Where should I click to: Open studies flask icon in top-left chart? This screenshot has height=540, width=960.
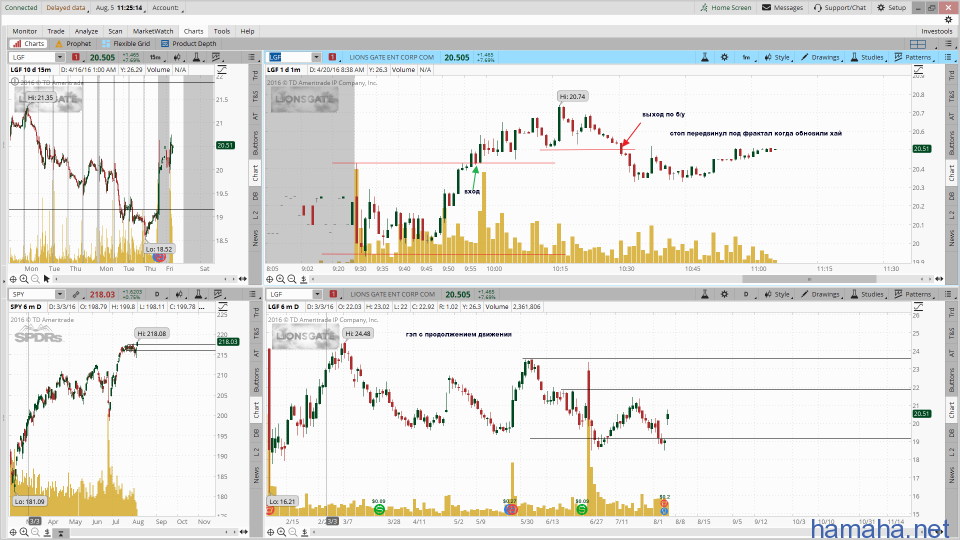tap(197, 57)
